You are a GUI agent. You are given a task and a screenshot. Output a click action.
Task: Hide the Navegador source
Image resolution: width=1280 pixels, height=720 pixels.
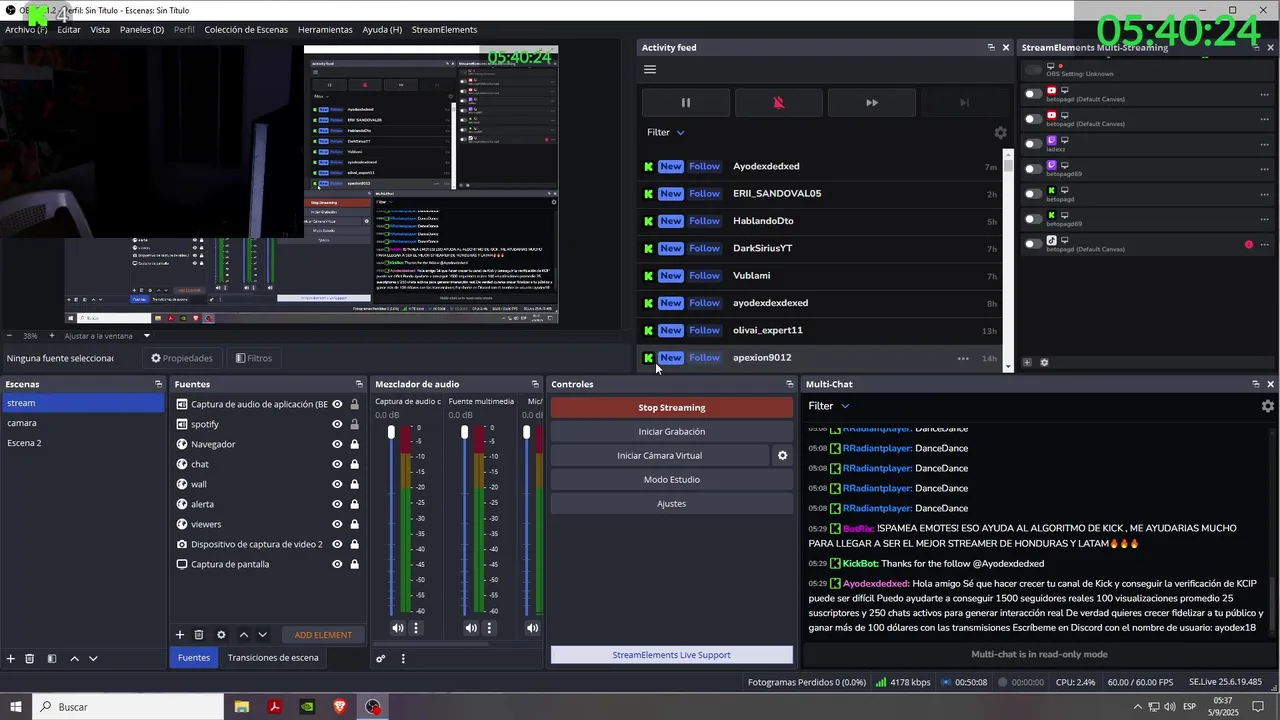pyautogui.click(x=337, y=444)
